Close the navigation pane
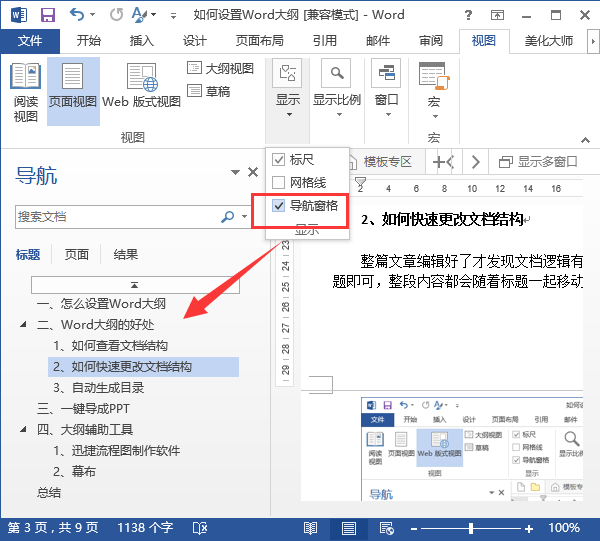This screenshot has width=600, height=541. click(x=253, y=172)
